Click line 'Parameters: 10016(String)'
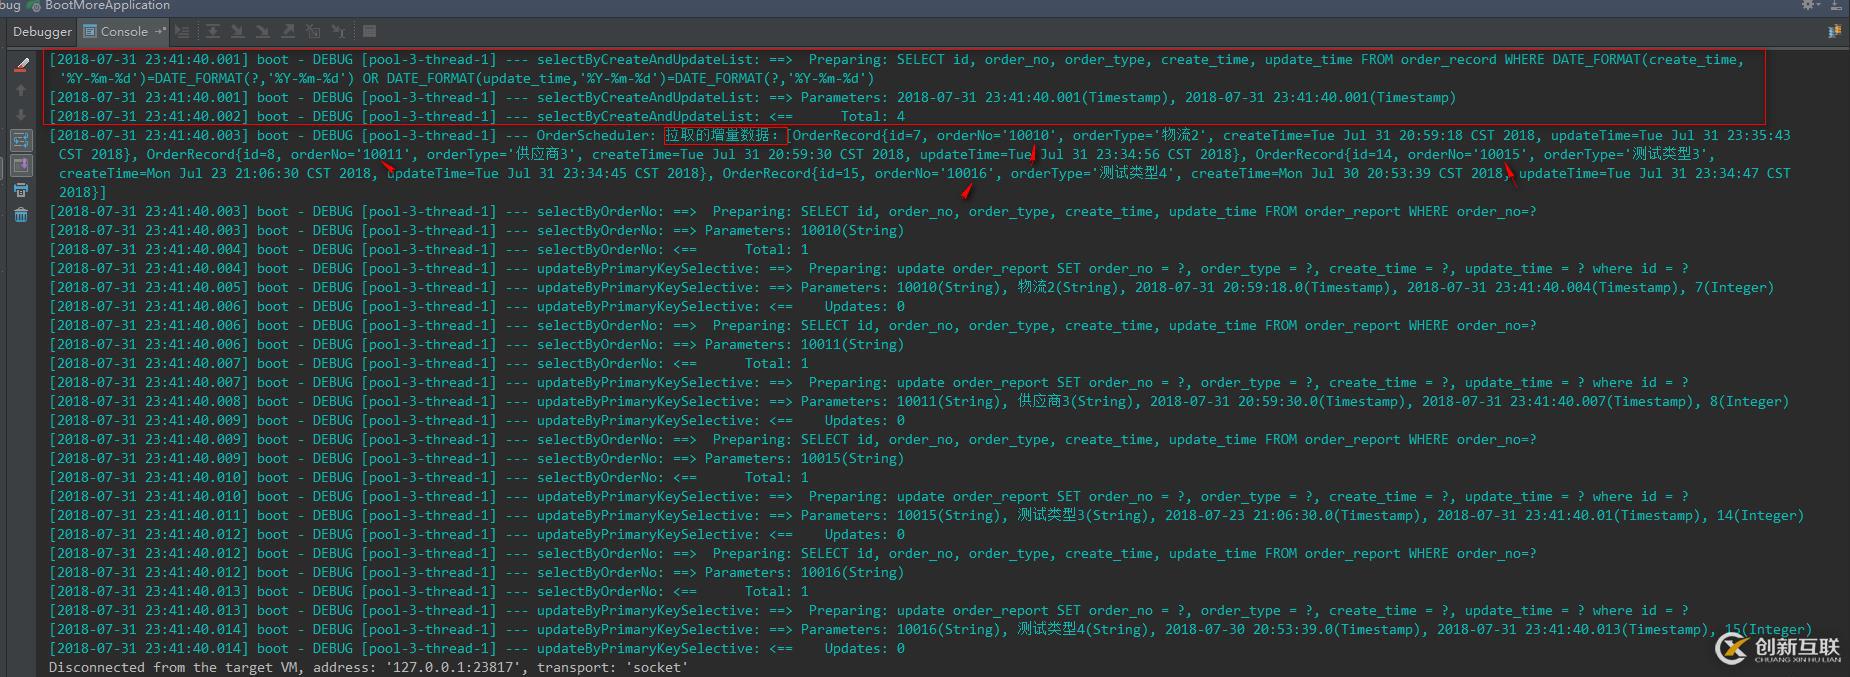 point(476,572)
